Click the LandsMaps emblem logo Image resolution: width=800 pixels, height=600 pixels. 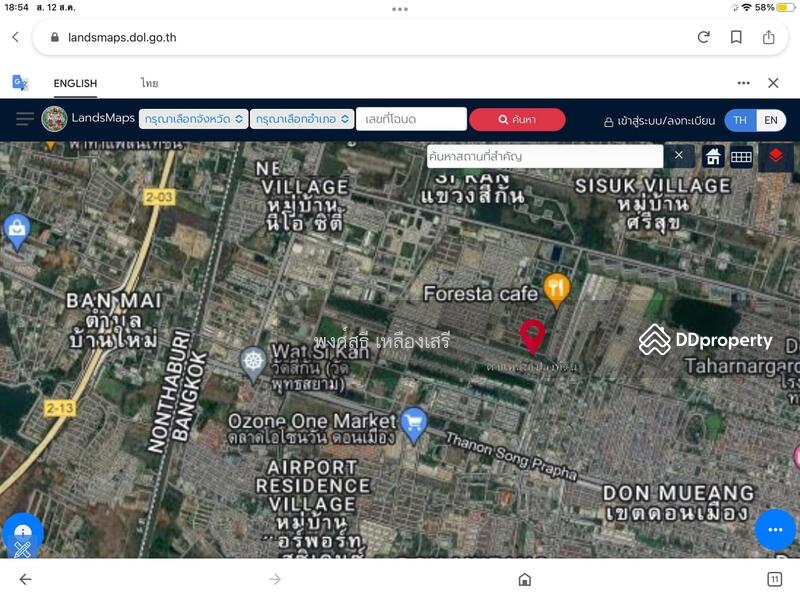54,119
